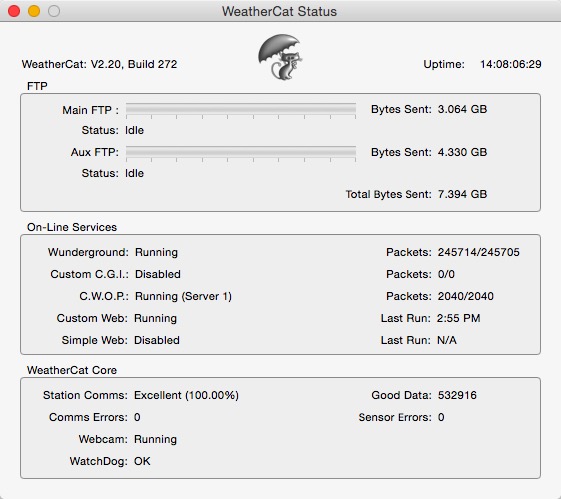Click the Aux FTP progress bar
The height and width of the screenshot is (499, 561).
point(241,153)
